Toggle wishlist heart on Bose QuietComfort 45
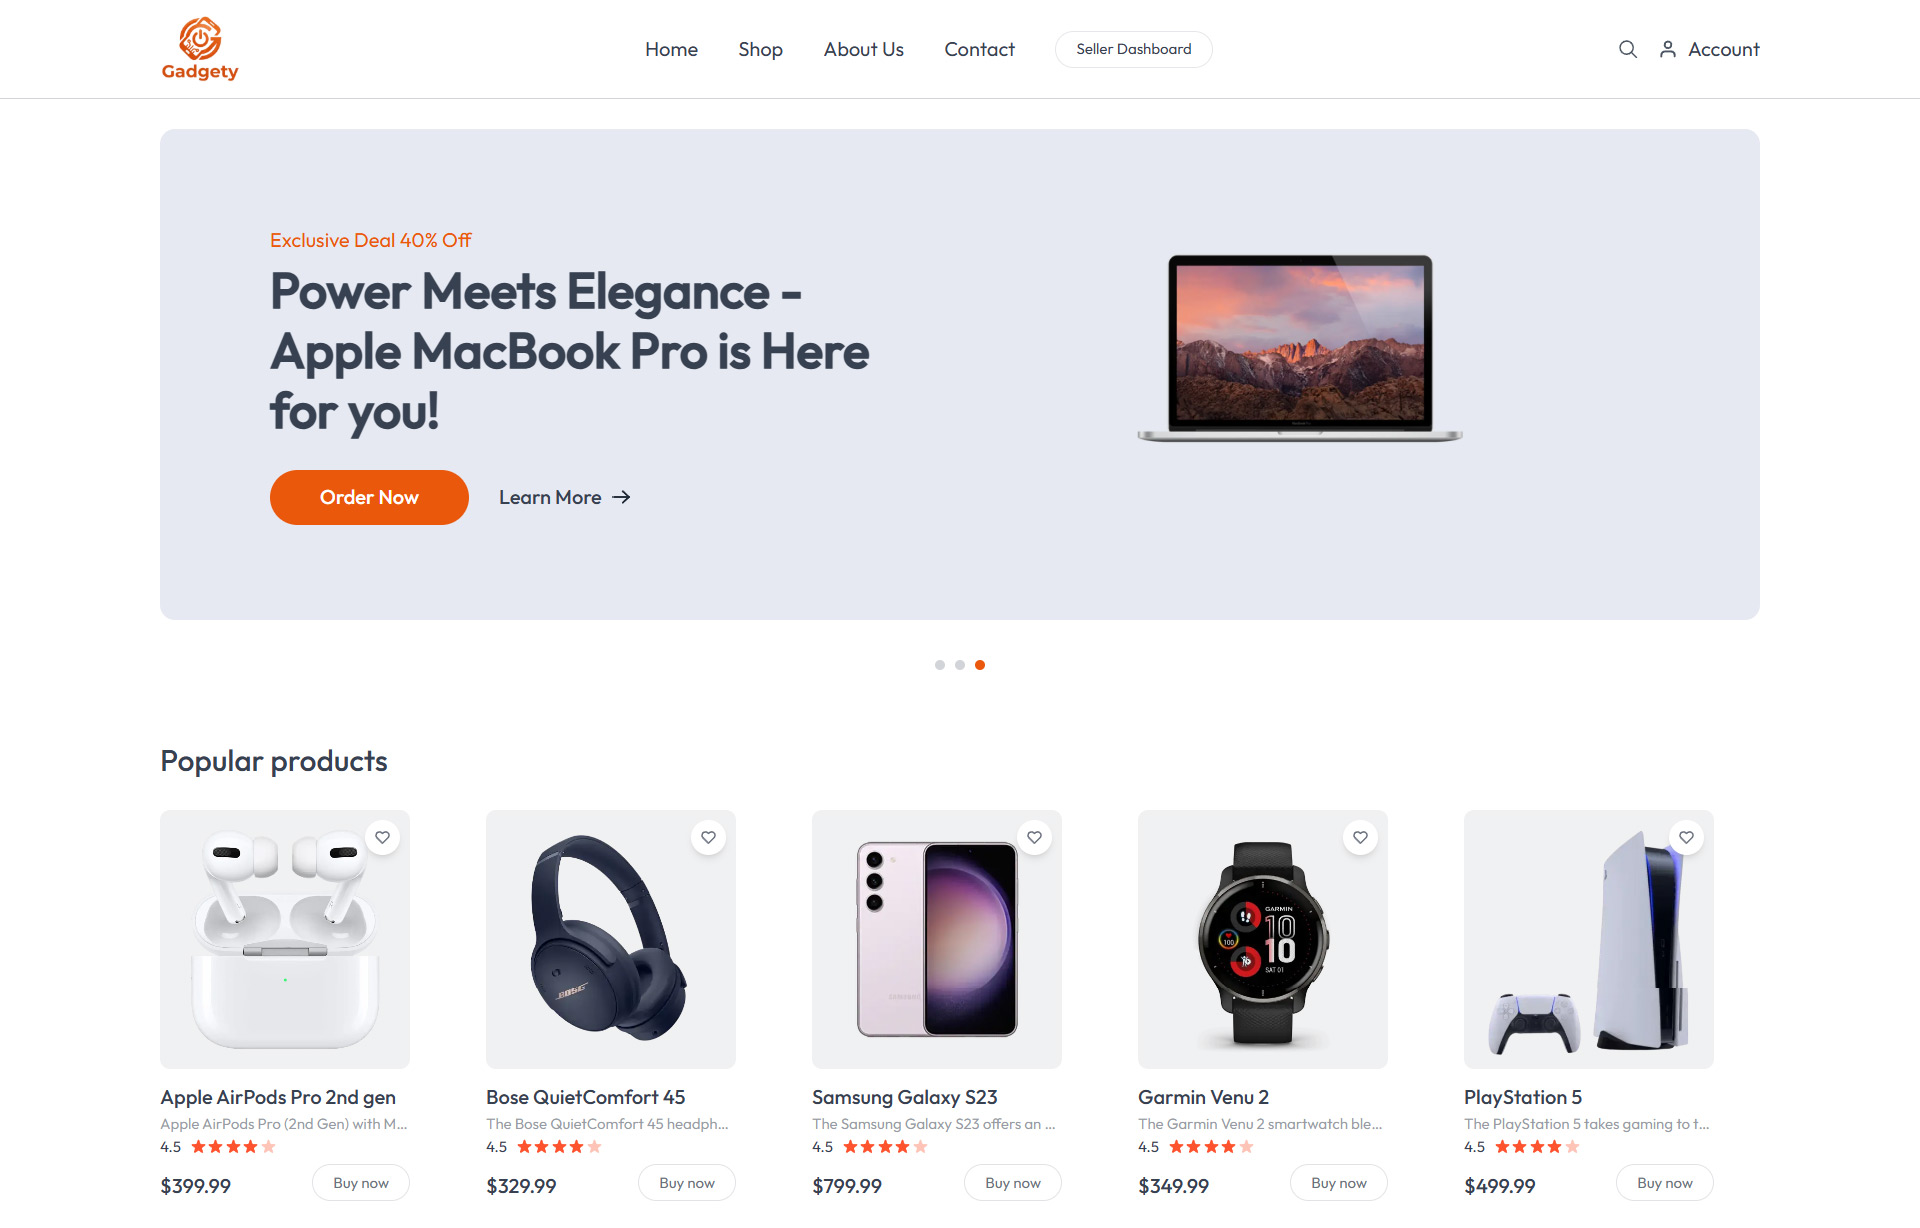1920x1228 pixels. [x=709, y=837]
